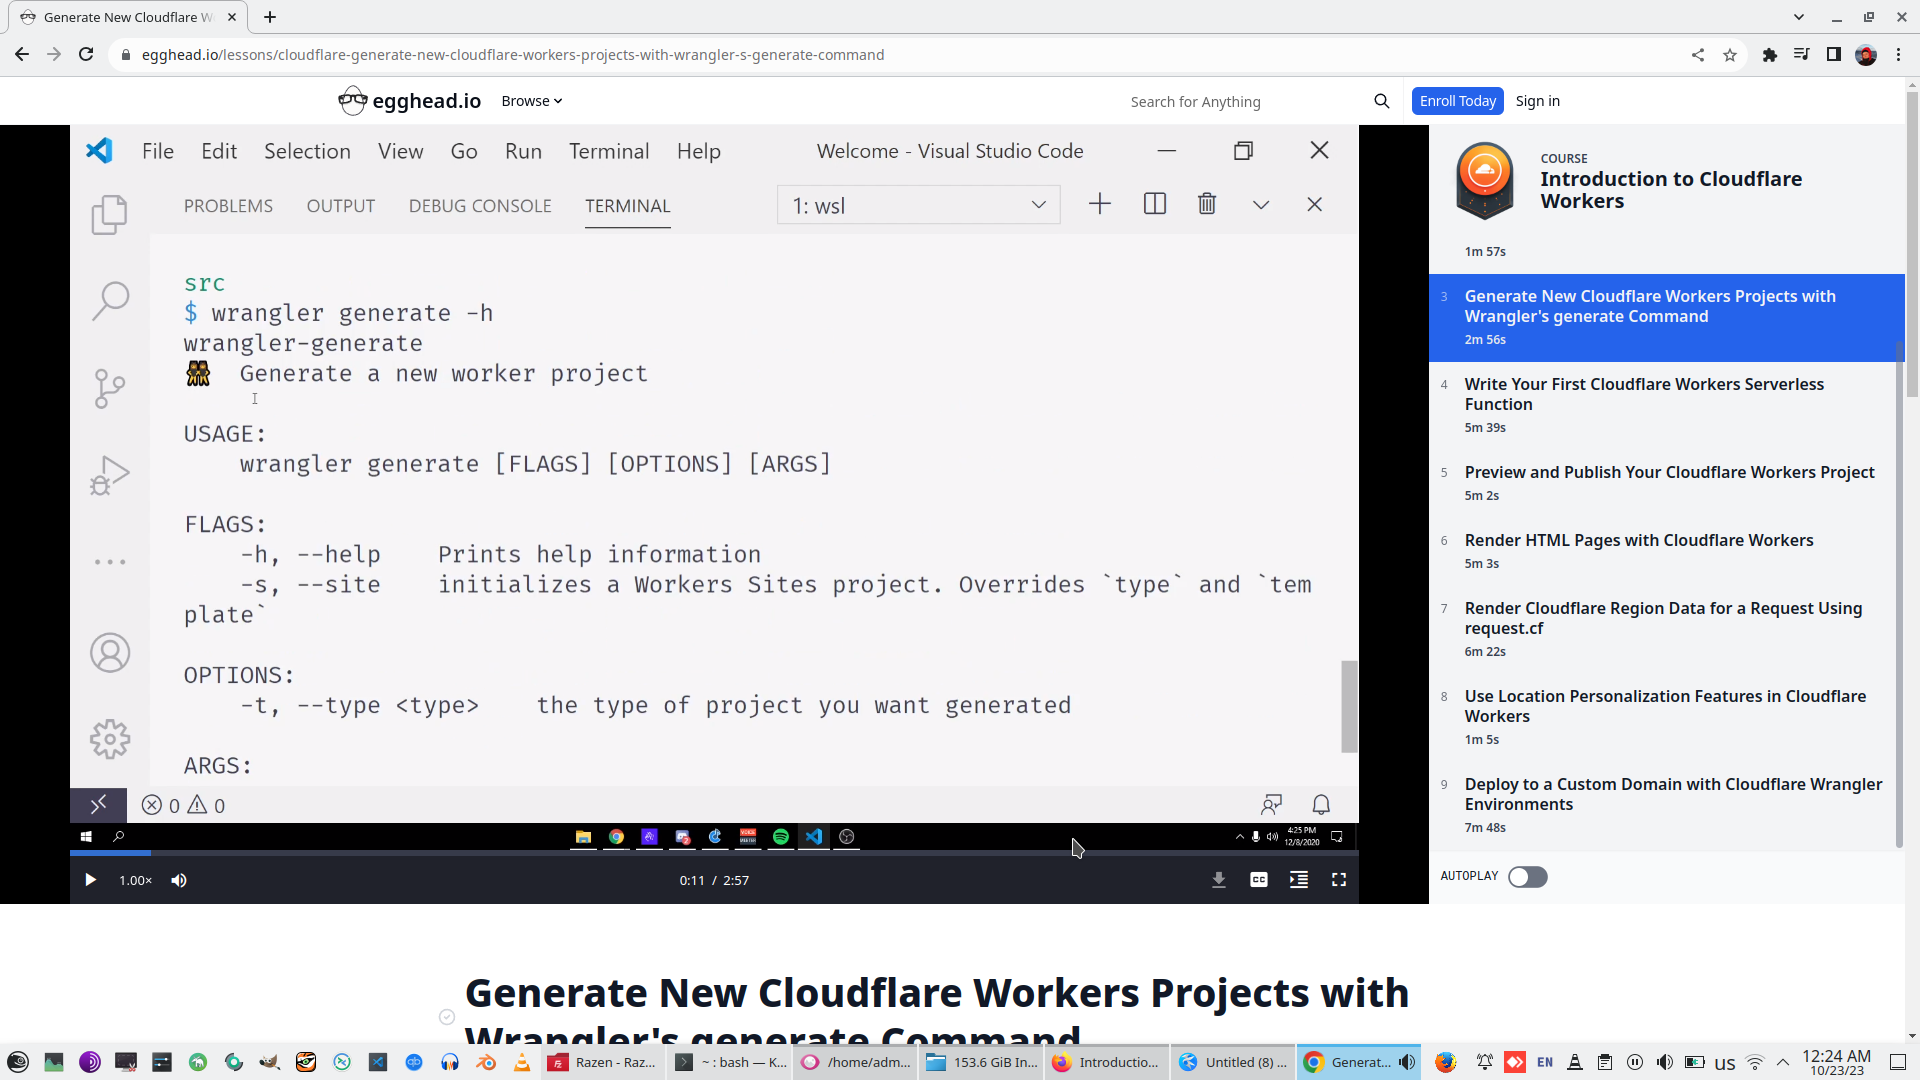Enable closed captions on the video player
This screenshot has width=1920, height=1080.
(1258, 880)
